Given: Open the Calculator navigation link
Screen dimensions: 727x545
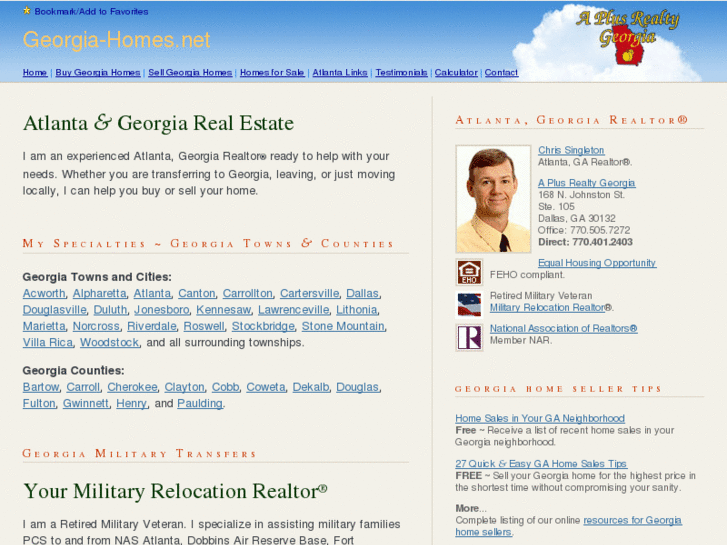Looking at the screenshot, I should coord(456,72).
